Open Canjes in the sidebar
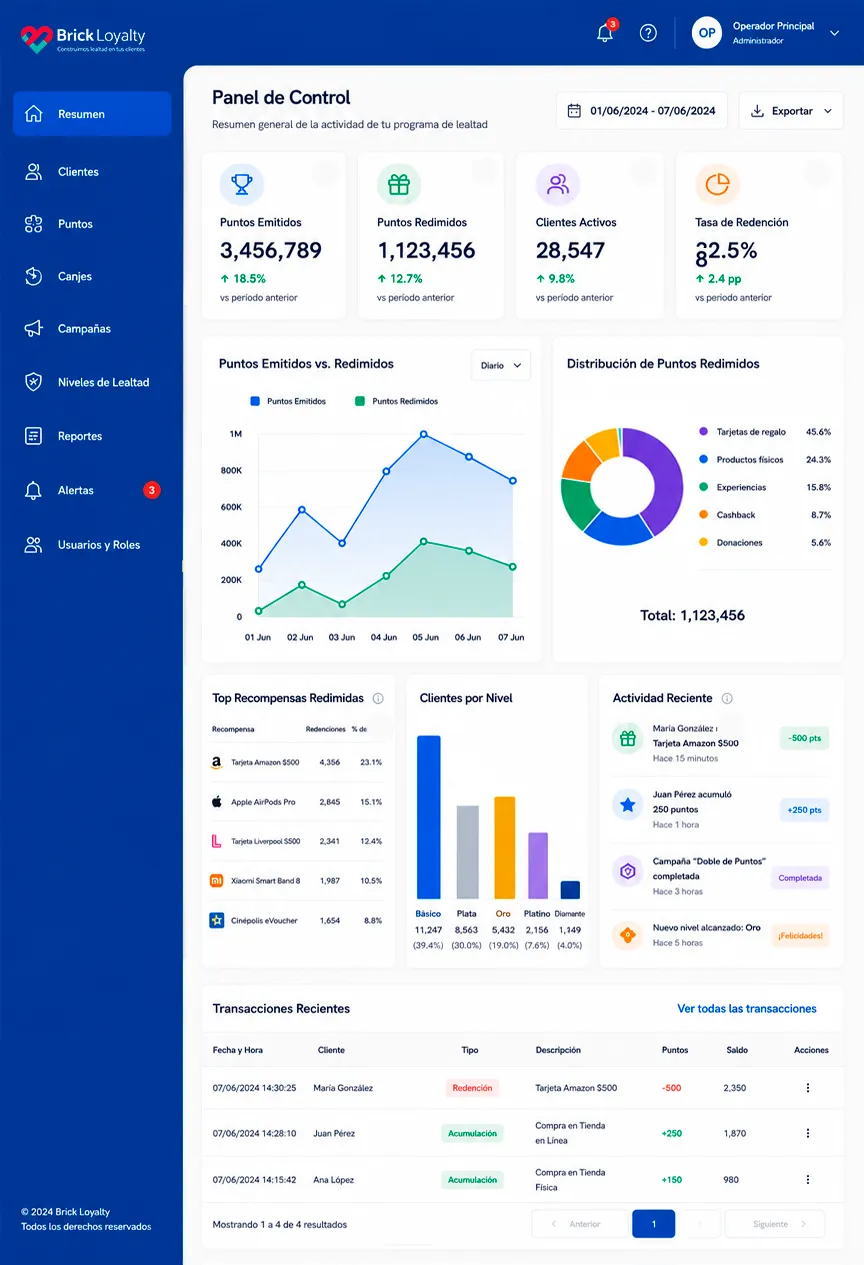 (x=92, y=276)
